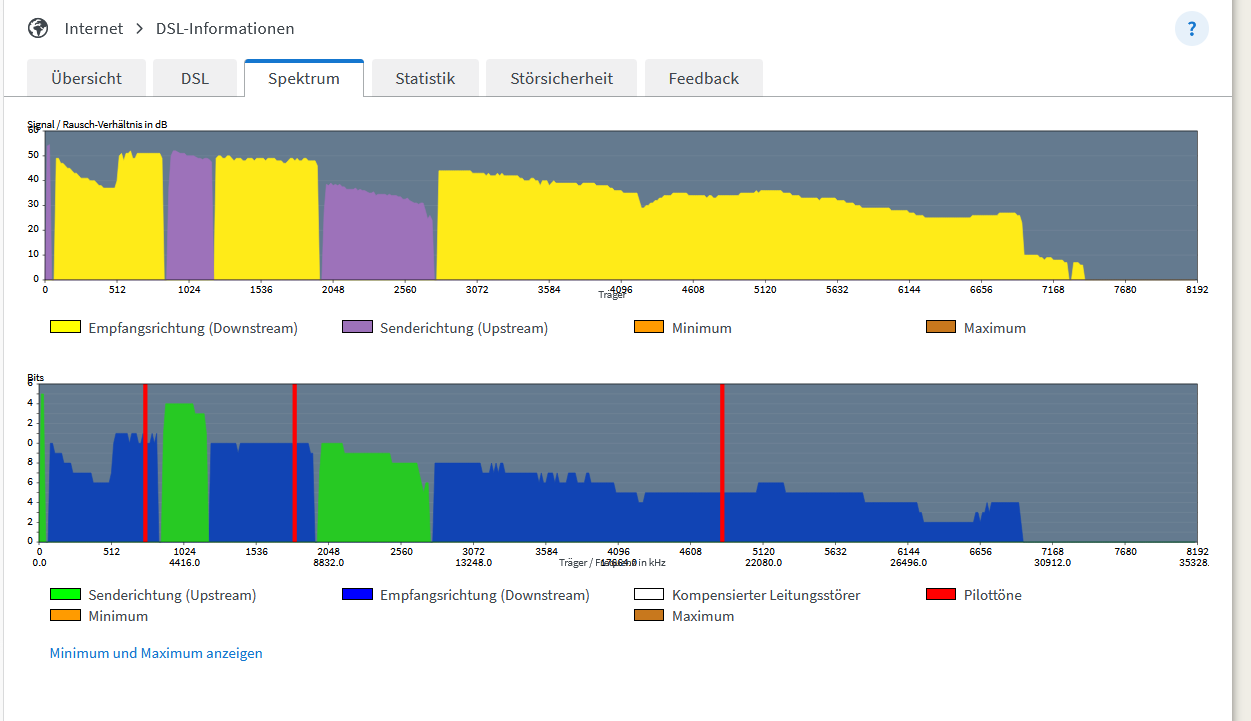Click the brown Maximum swatch in SNR legend

941,327
